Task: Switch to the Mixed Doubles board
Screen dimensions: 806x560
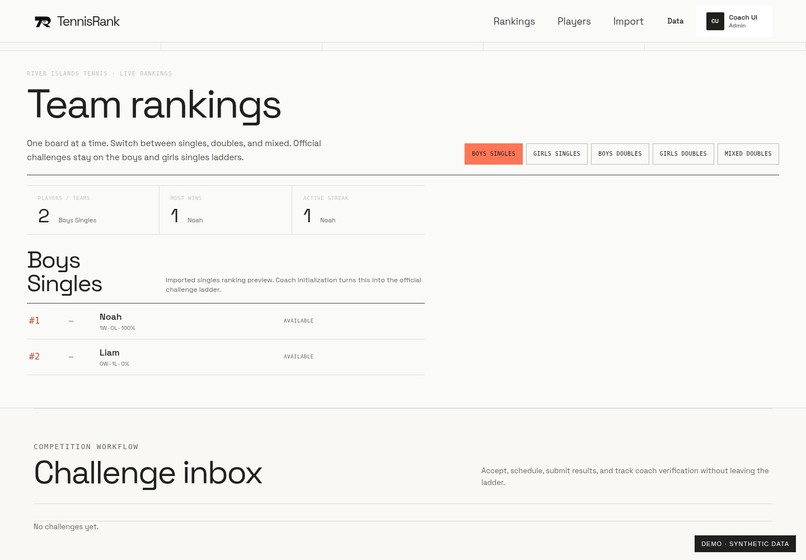Action: tap(748, 154)
